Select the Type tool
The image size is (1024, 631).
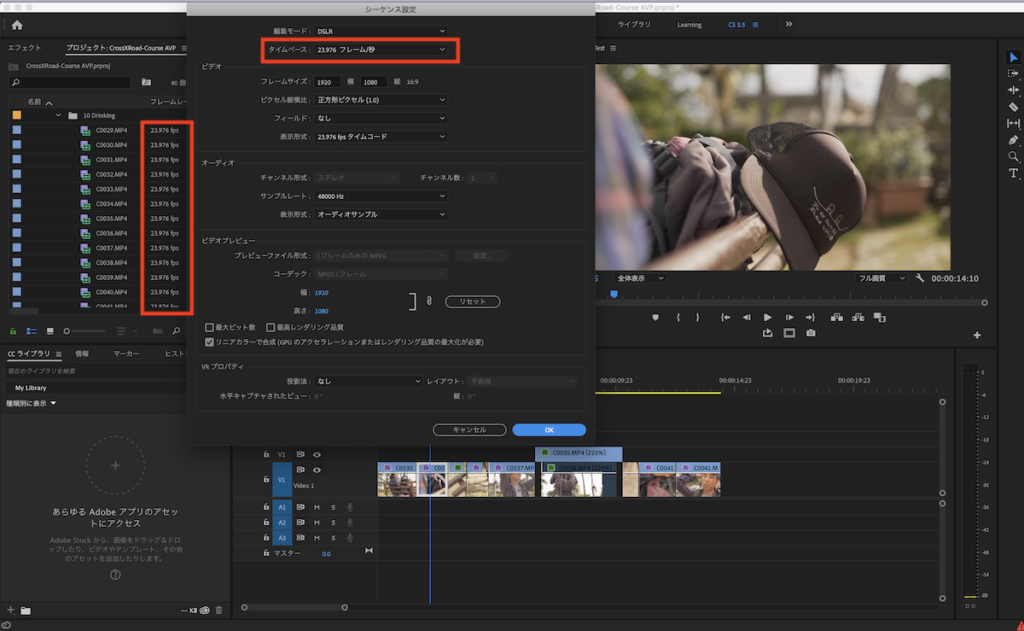tap(1014, 172)
